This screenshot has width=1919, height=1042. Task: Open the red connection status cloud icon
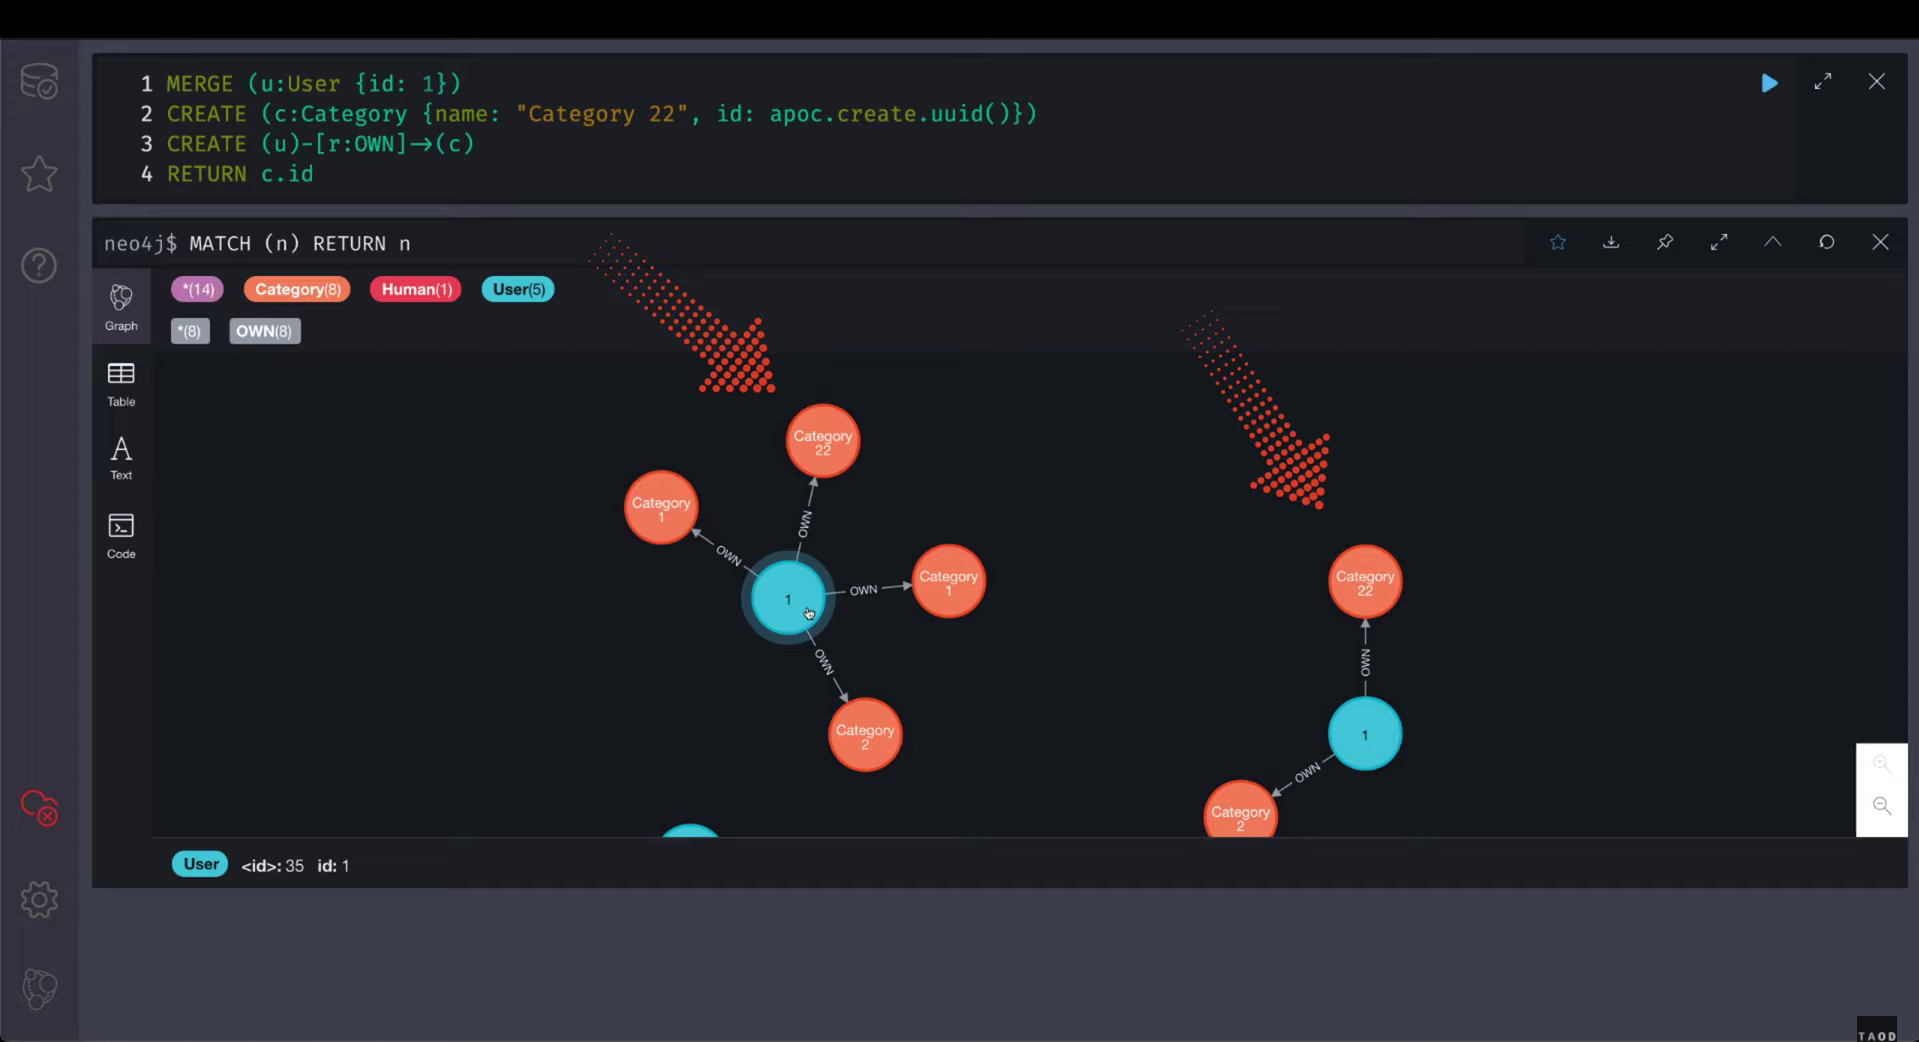(x=40, y=807)
